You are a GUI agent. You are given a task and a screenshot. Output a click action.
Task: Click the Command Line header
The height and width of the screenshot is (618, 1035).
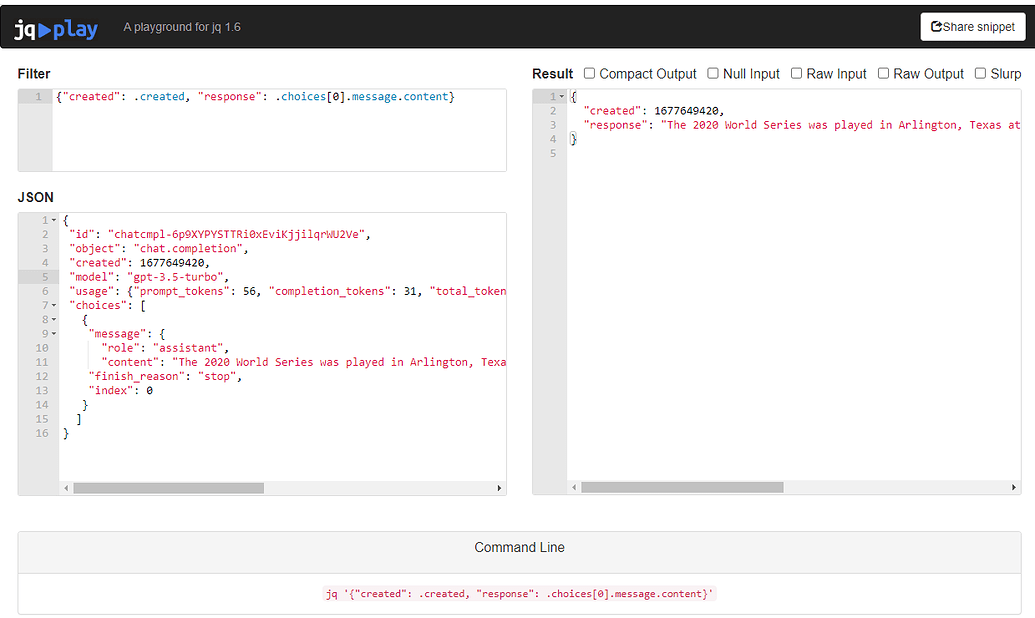519,547
